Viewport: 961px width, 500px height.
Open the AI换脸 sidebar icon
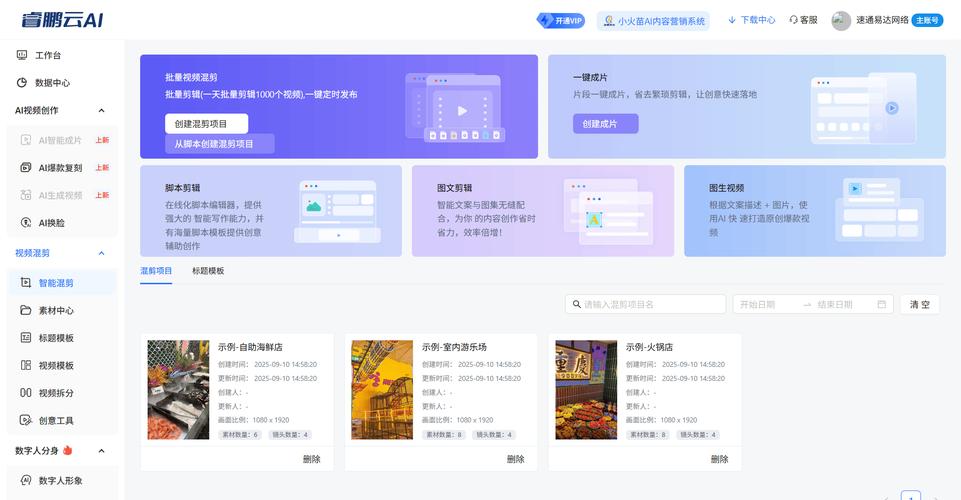(x=26, y=222)
